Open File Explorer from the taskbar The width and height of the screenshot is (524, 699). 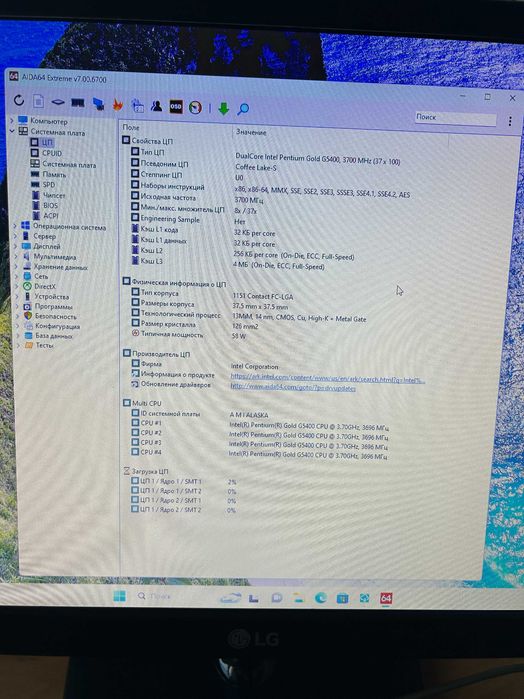pos(298,598)
